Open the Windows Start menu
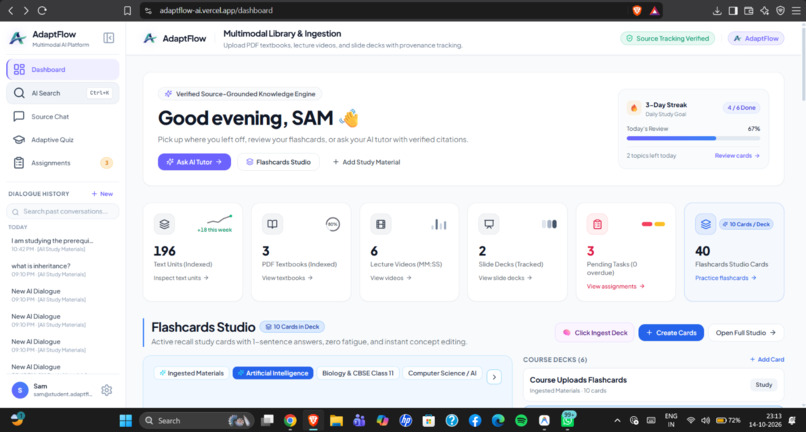Screen dimensions: 806x432 125,421
